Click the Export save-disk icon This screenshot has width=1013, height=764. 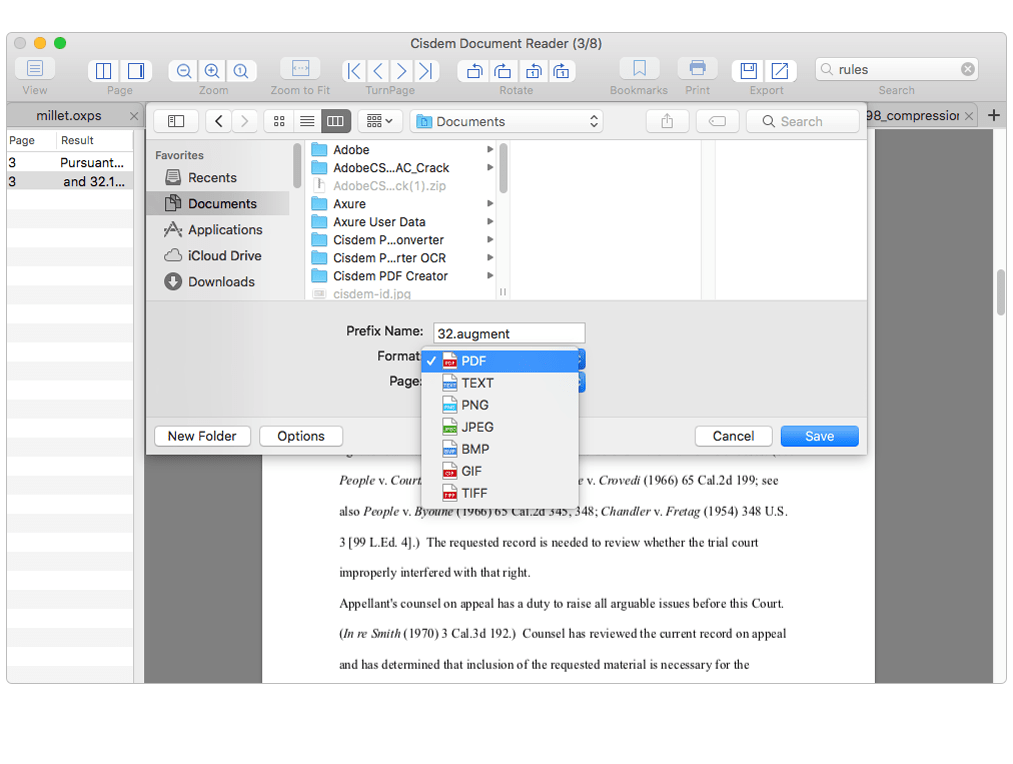coord(748,70)
